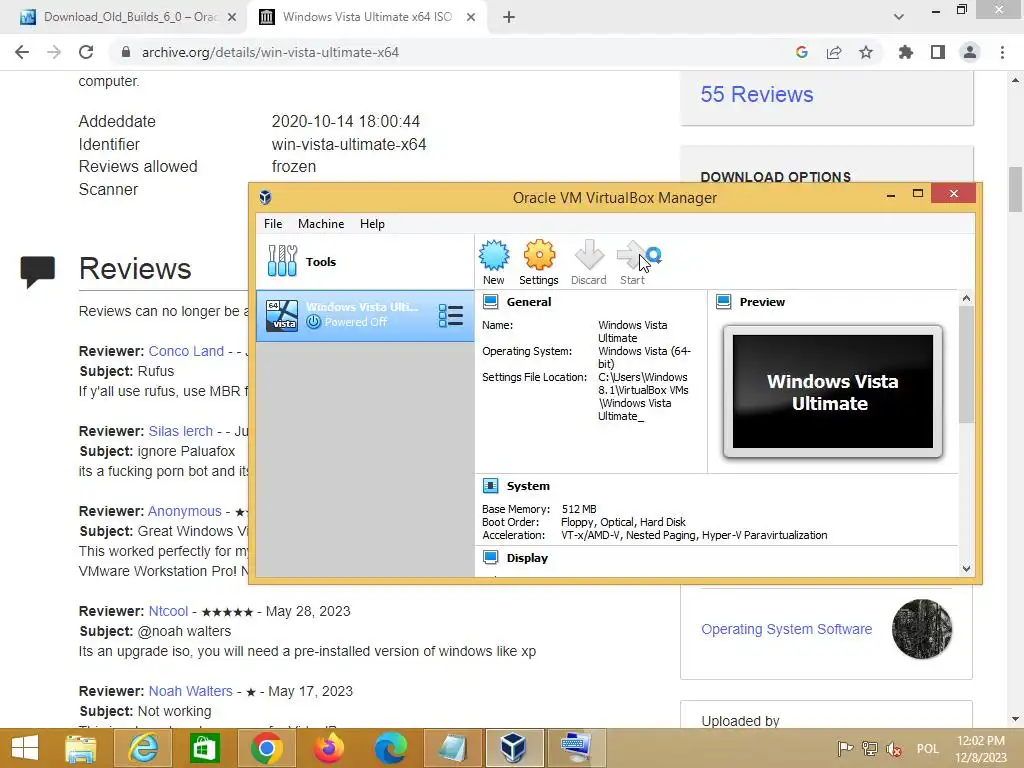Open Windows Store from taskbar
This screenshot has height=768, width=1024.
click(x=204, y=748)
